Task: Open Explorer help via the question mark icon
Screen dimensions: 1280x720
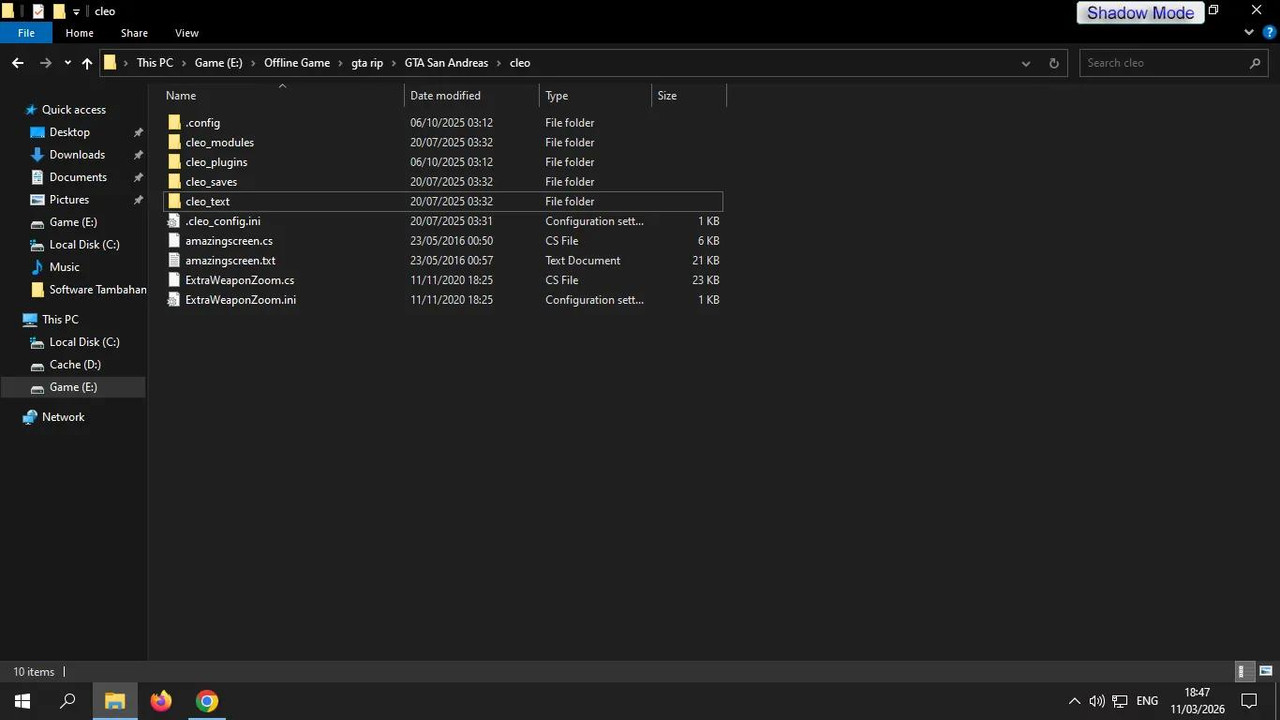Action: pyautogui.click(x=1269, y=33)
